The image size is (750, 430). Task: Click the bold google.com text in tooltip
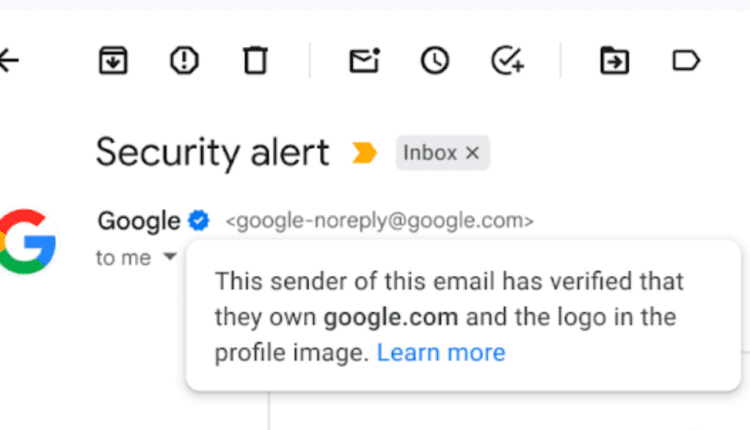(x=391, y=317)
